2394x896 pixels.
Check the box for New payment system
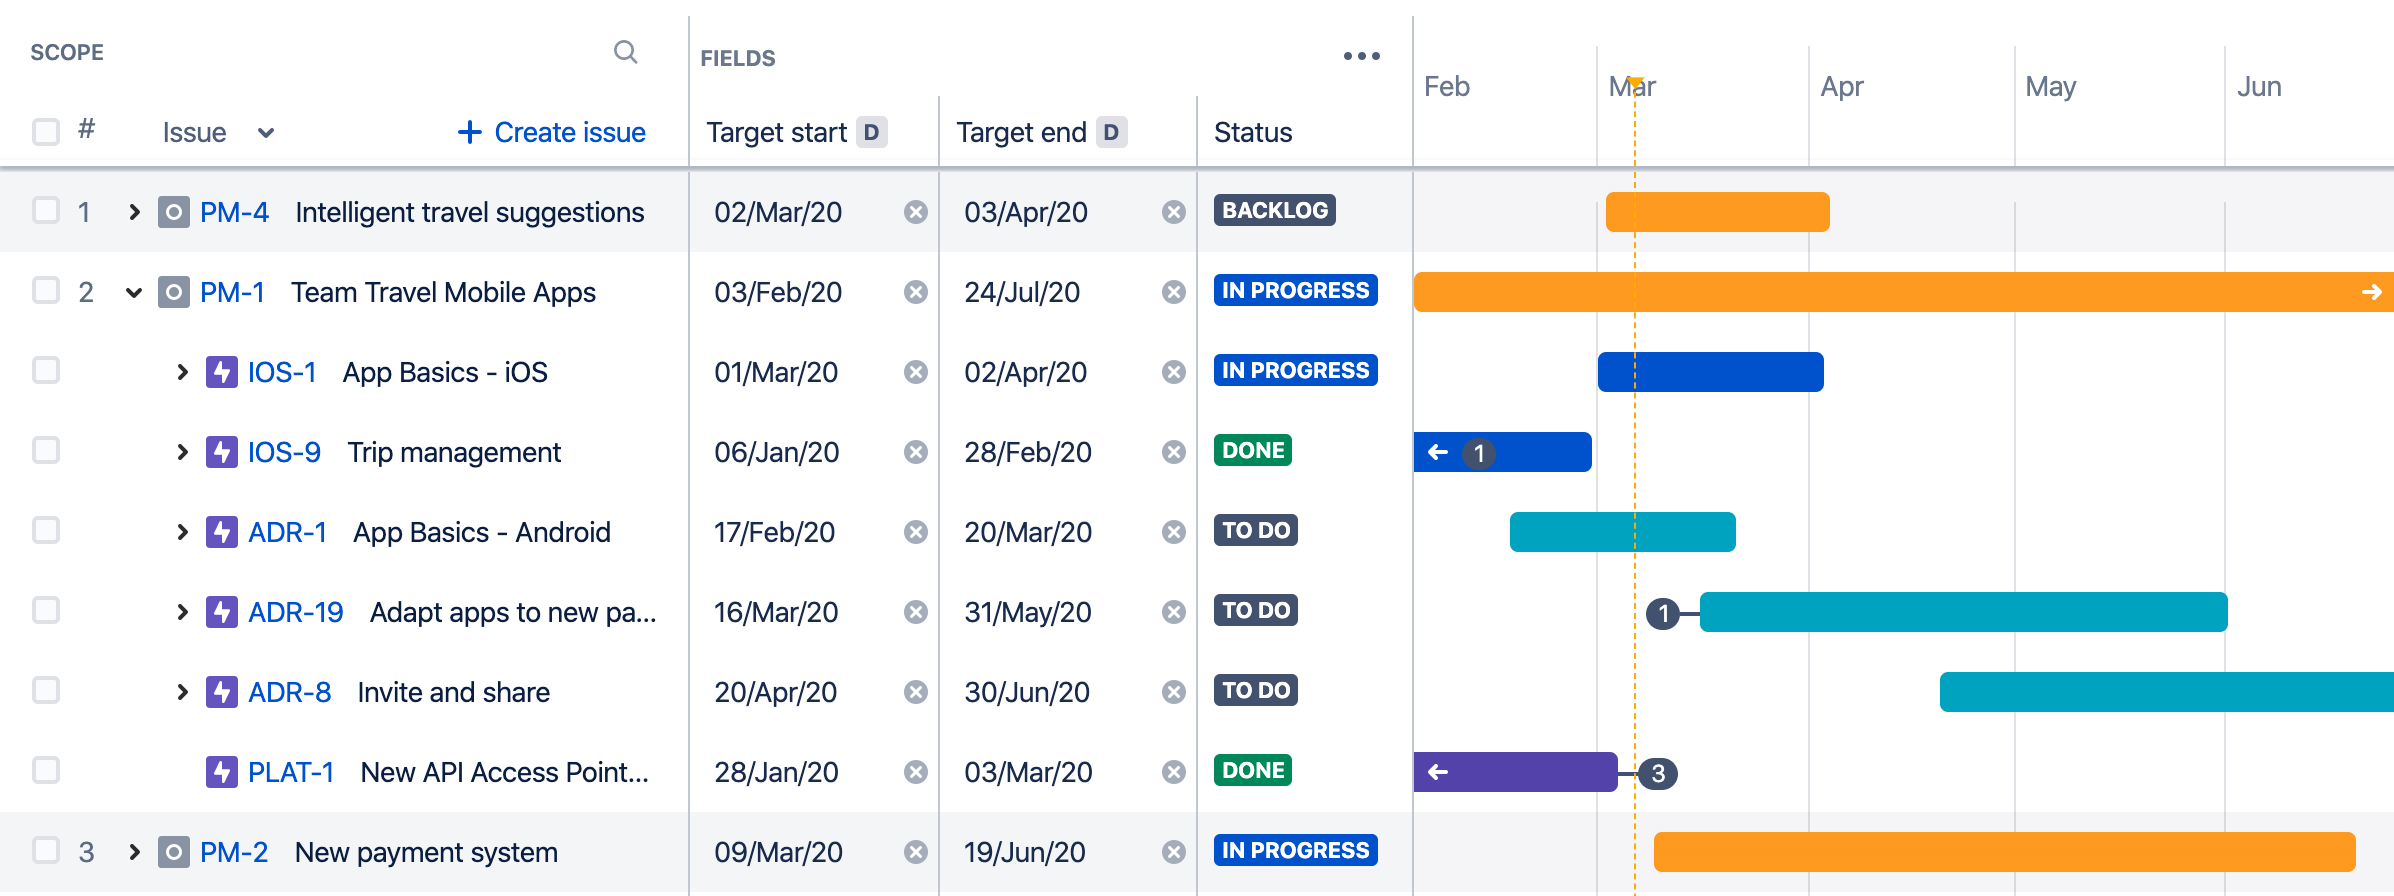pos(46,851)
